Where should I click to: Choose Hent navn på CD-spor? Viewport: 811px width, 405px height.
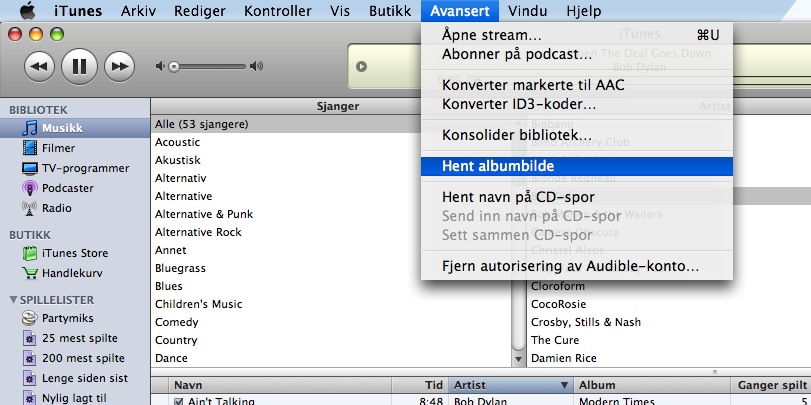coord(577,197)
